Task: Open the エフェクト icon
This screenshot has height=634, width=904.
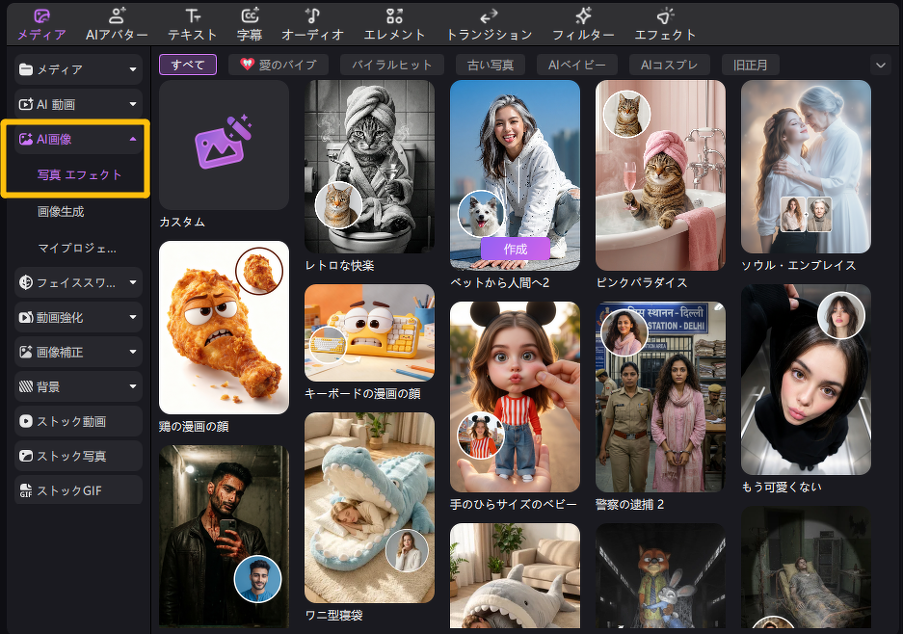Action: [665, 17]
